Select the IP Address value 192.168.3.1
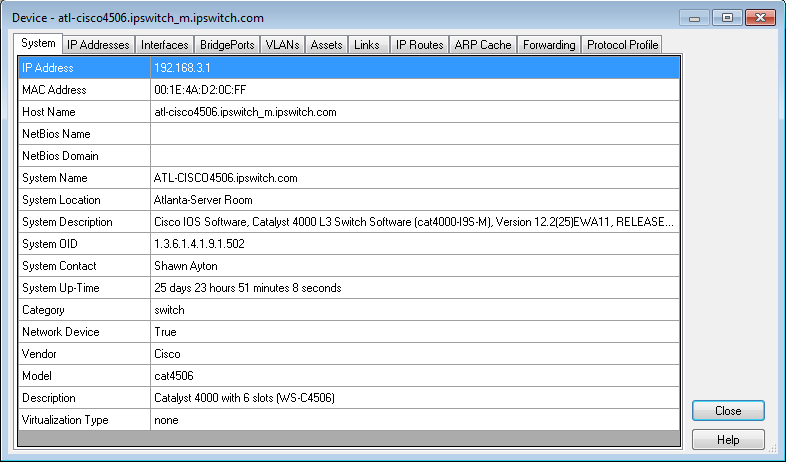This screenshot has height=462, width=786. click(415, 68)
